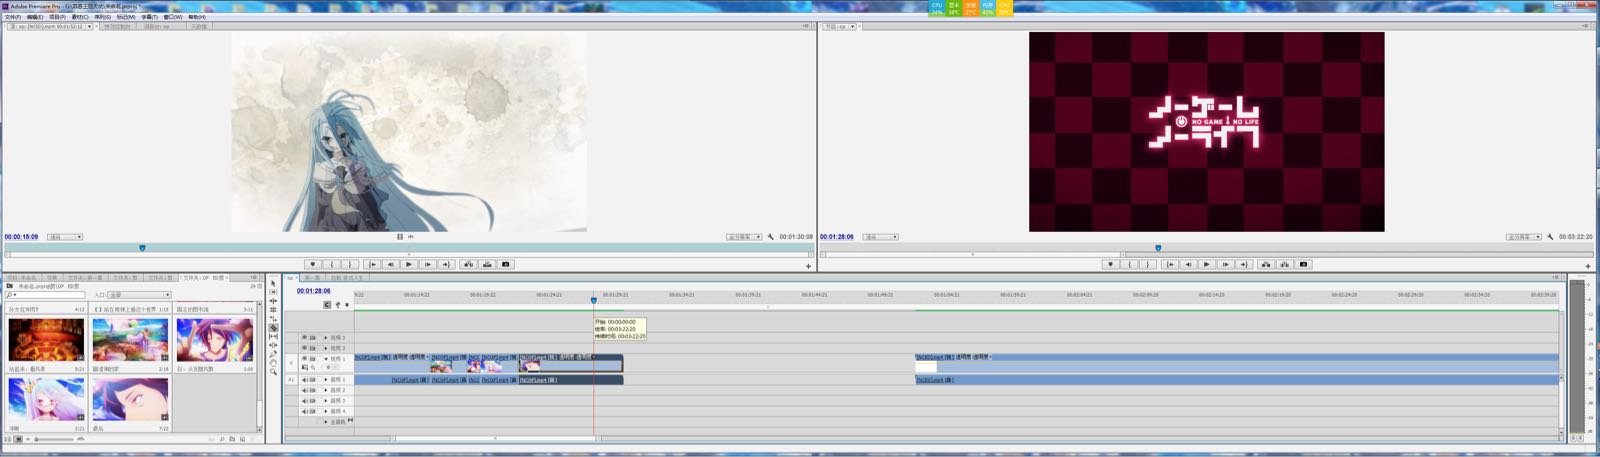This screenshot has height=457, width=1600.
Task: Click Mark Out in Source monitor
Action: pyautogui.click(x=350, y=264)
